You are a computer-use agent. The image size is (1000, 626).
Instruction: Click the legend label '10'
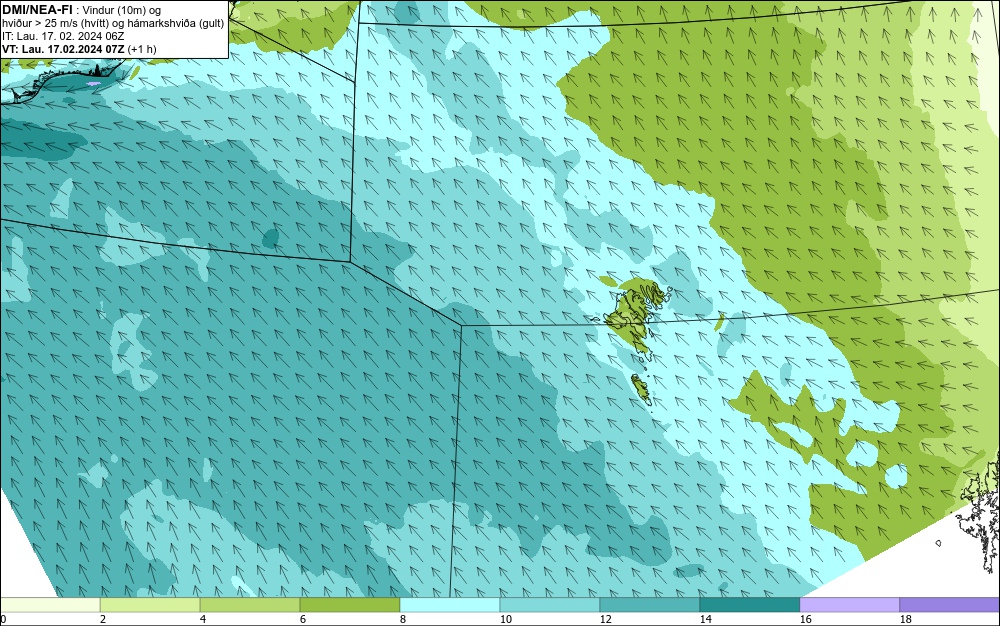pyautogui.click(x=506, y=619)
